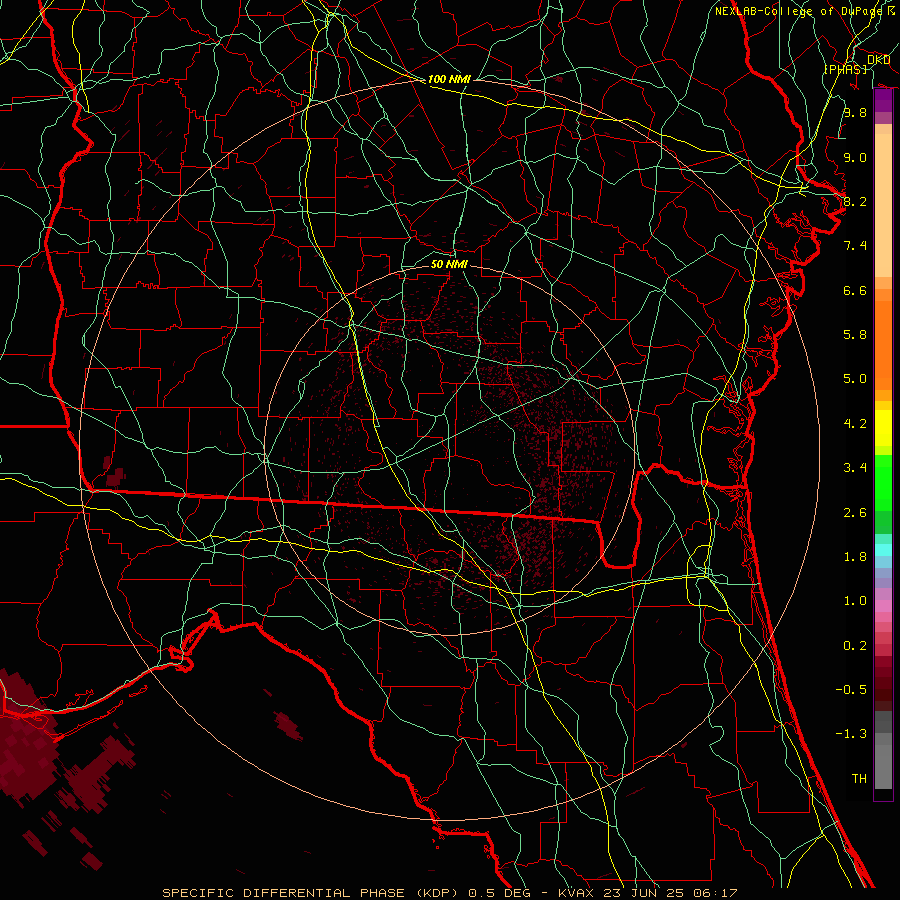The height and width of the screenshot is (900, 900).
Task: Pick the yellow segment of the color bar
Action: tap(883, 428)
